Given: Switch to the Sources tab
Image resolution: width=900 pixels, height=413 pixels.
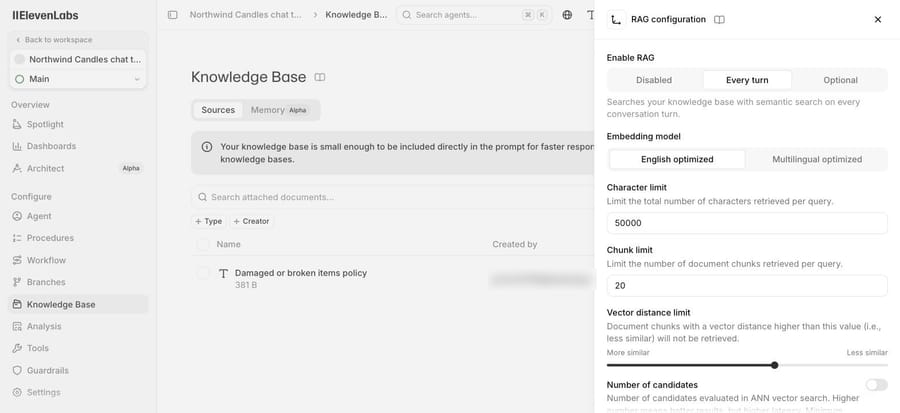Looking at the screenshot, I should click(x=218, y=110).
